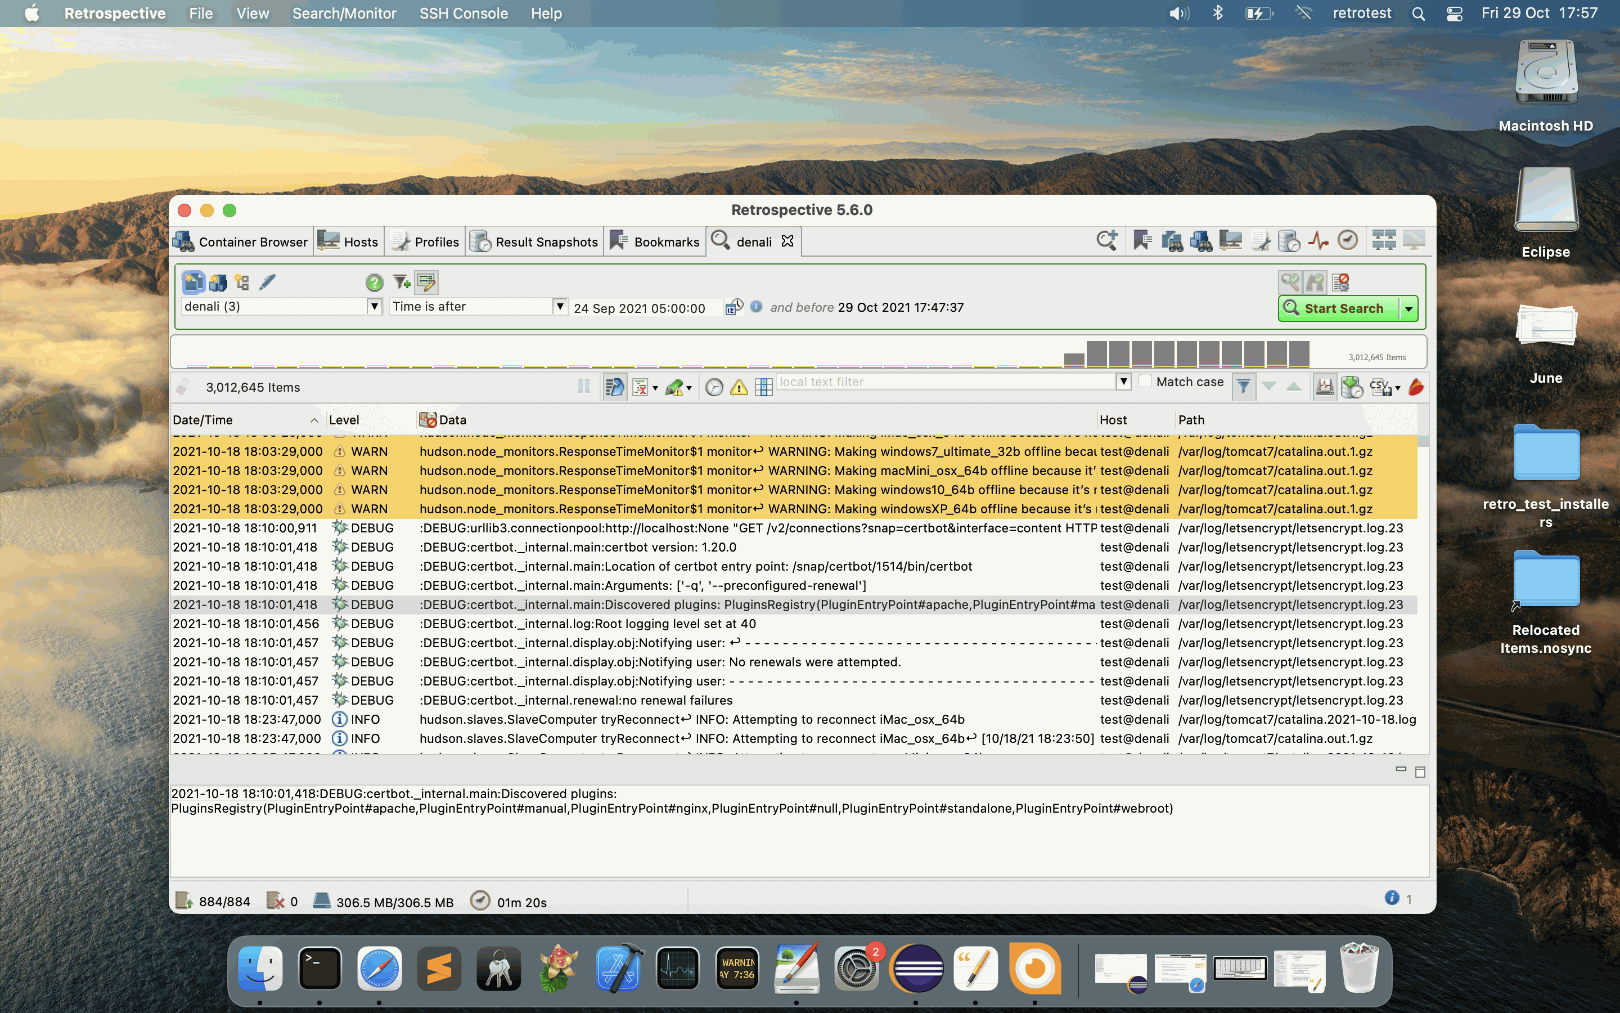
Task: Toggle the binoculars-validate button
Action: (x=1316, y=283)
